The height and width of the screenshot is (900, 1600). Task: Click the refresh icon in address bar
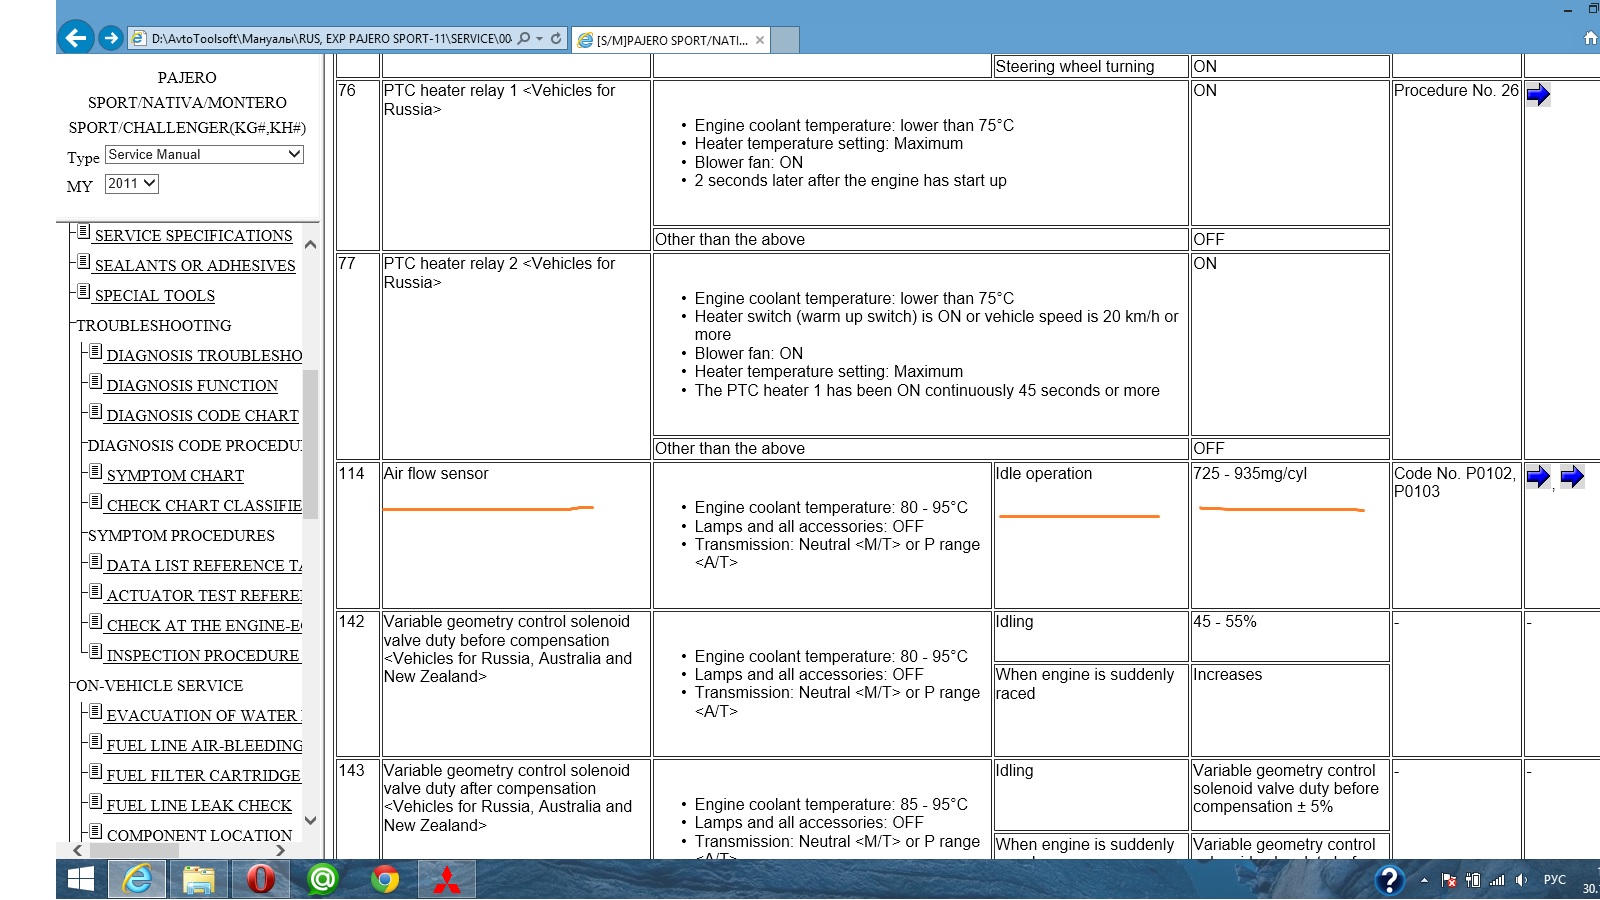(x=556, y=39)
